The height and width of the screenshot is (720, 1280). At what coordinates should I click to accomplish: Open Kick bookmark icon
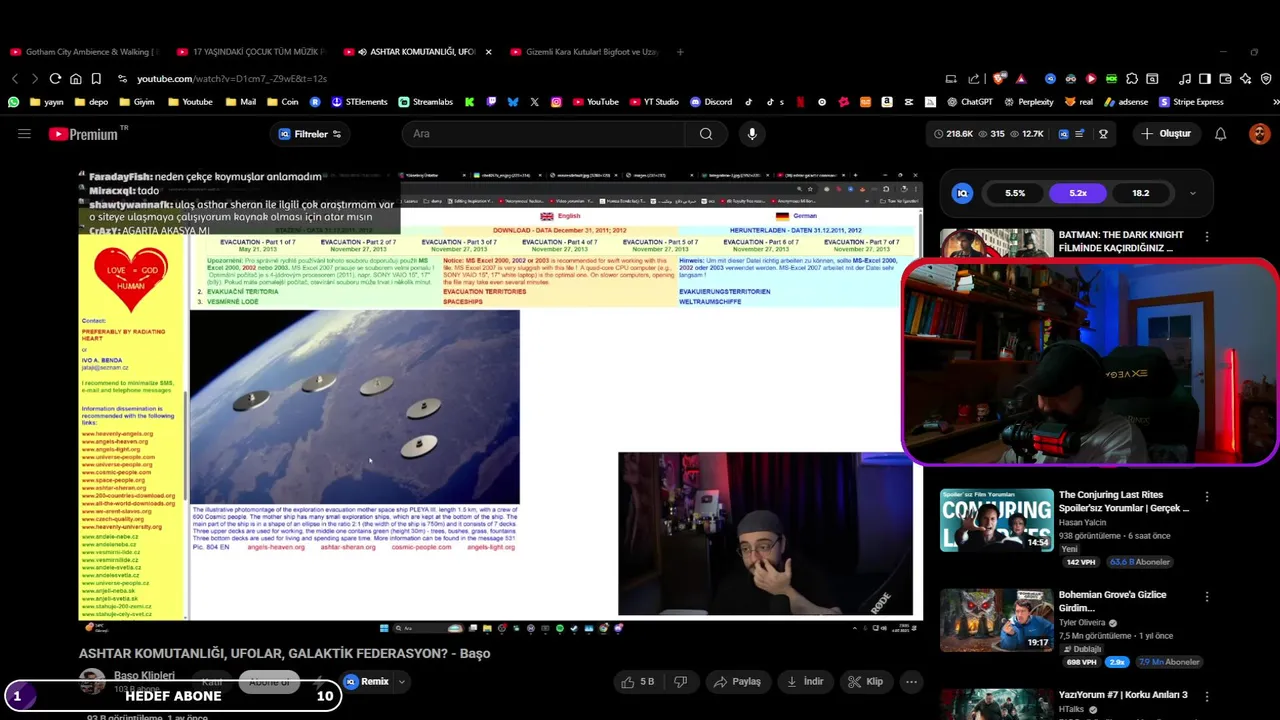tap(469, 101)
